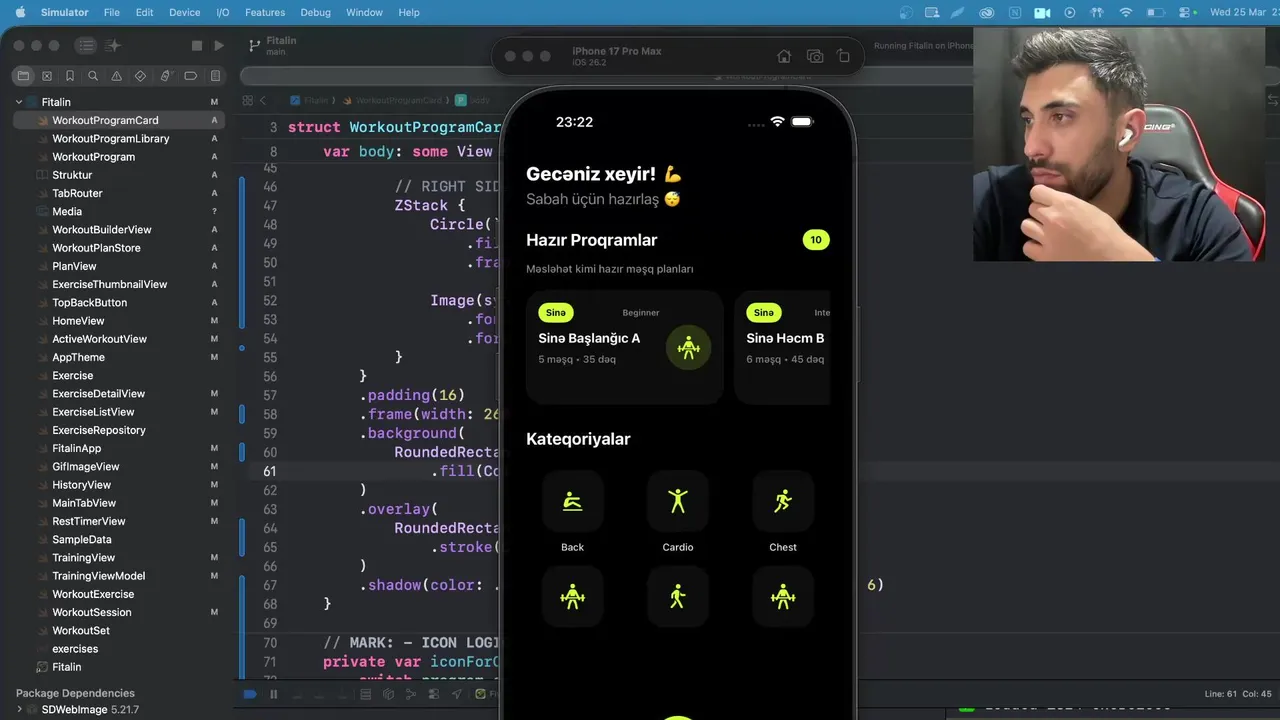Screen dimensions: 1280x720
Task: Open the Chest category in the app
Action: [783, 512]
